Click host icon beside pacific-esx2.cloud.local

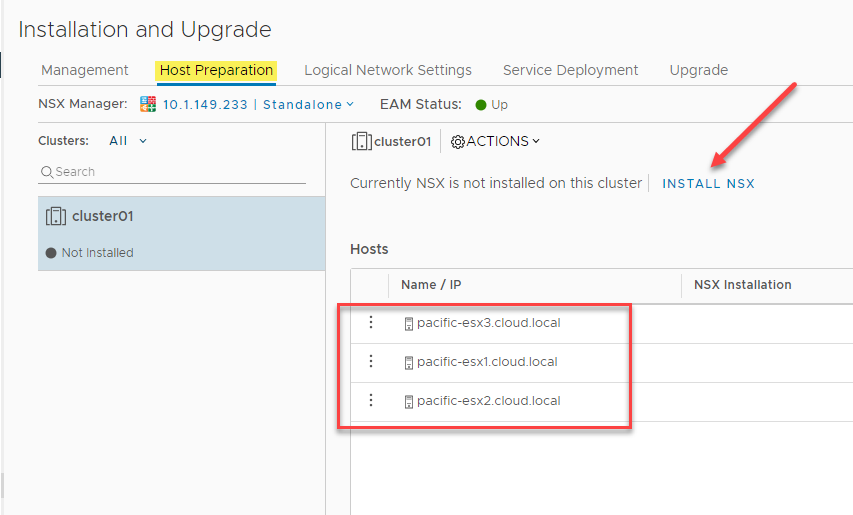[x=409, y=402]
